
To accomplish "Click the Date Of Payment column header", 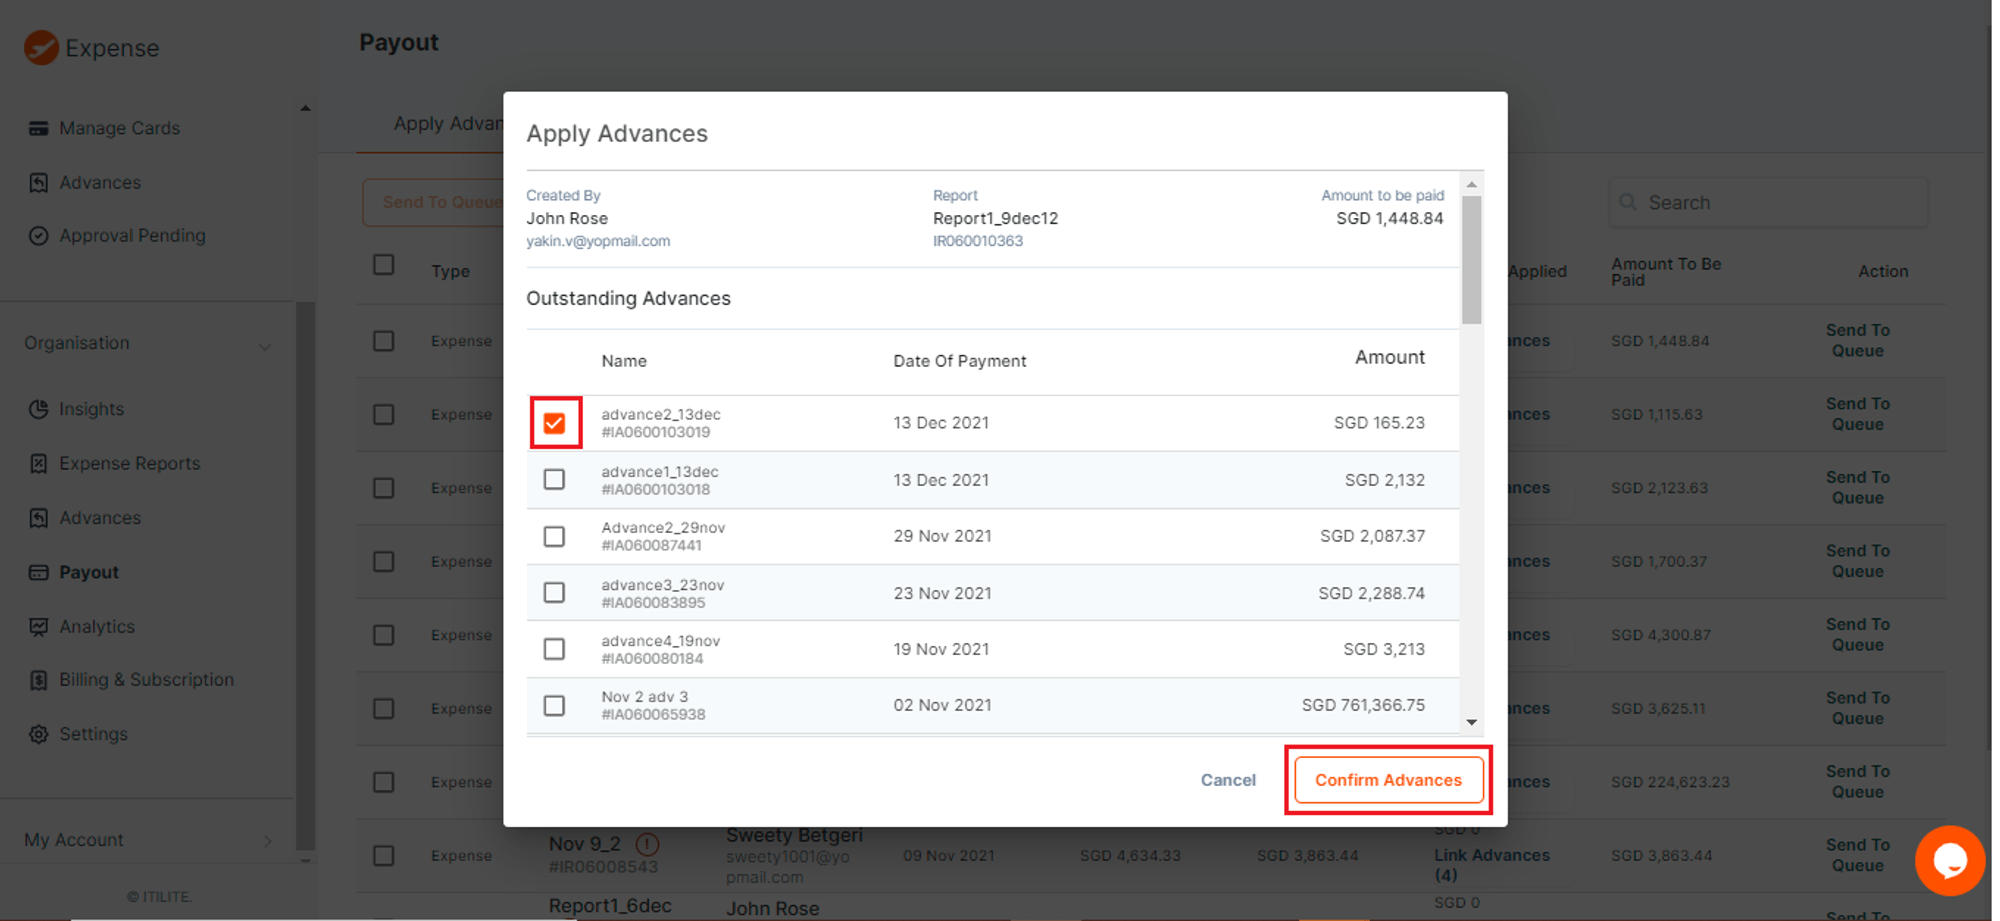I will point(959,361).
